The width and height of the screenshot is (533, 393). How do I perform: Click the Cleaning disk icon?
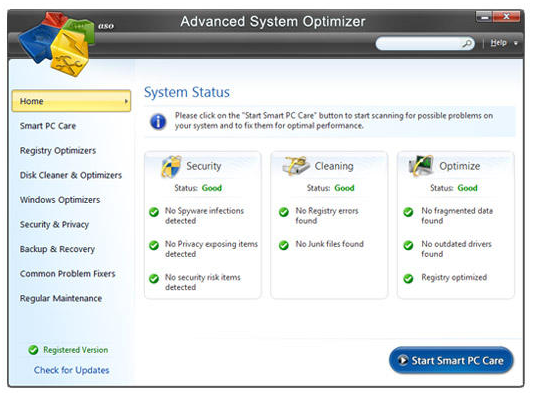tap(296, 166)
